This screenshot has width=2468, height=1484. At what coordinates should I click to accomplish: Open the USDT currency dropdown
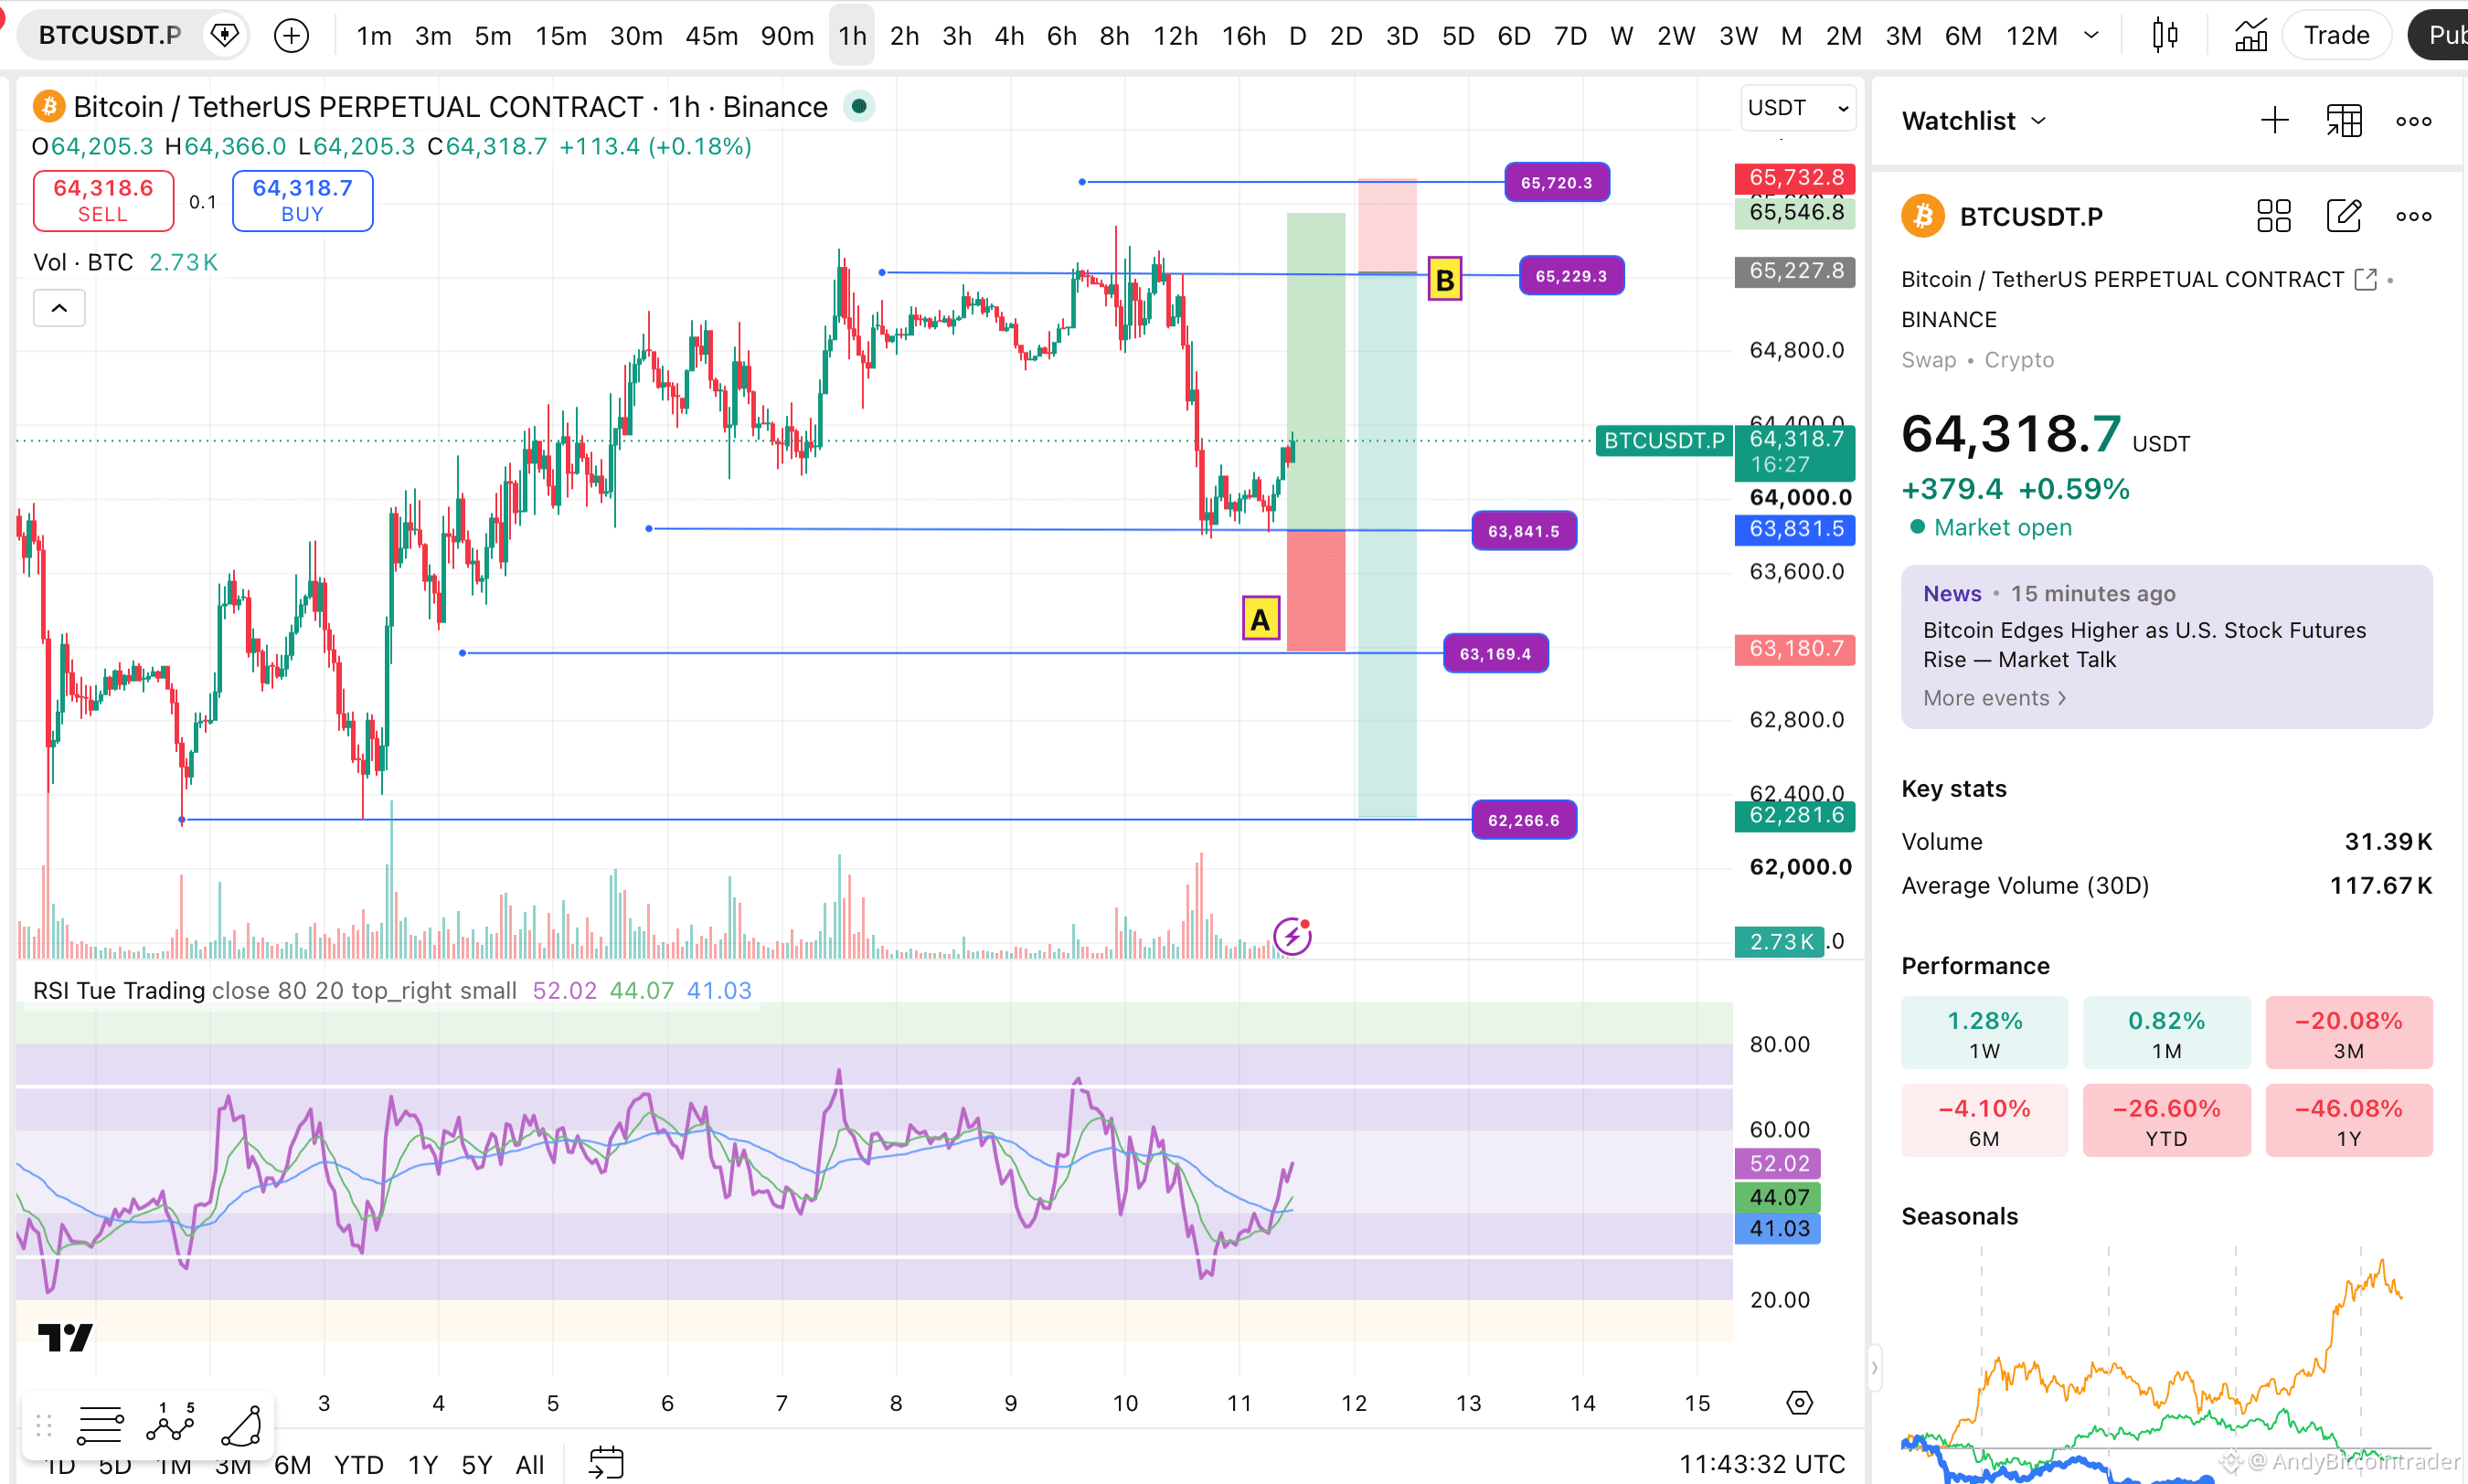pyautogui.click(x=1798, y=108)
